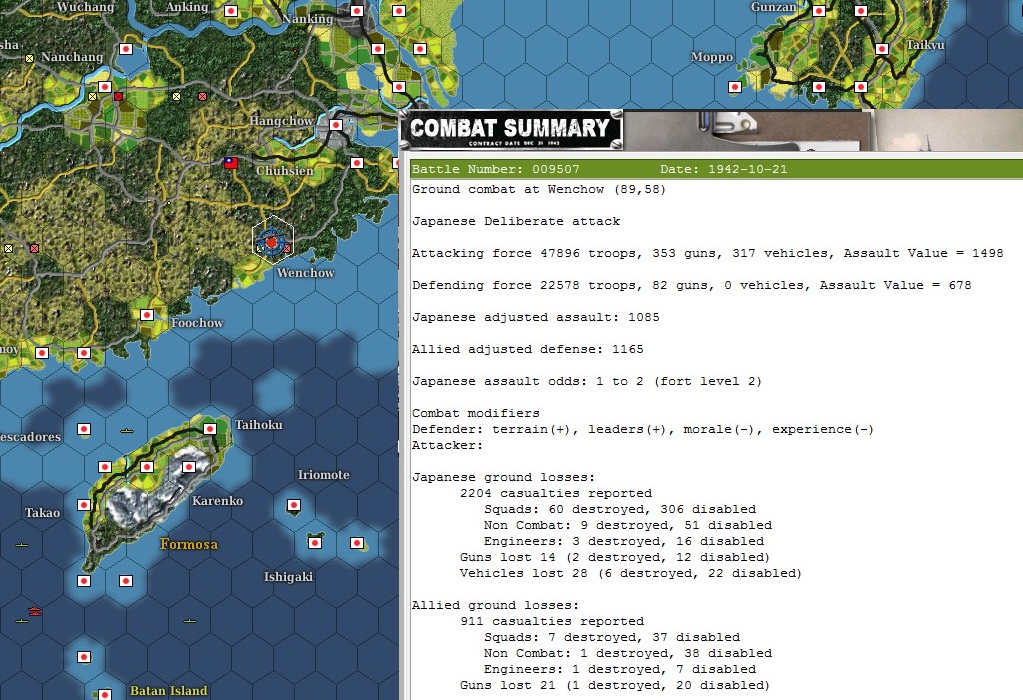Click the 'Guns lost 21' line
The width and height of the screenshot is (1023, 700).
(x=615, y=685)
